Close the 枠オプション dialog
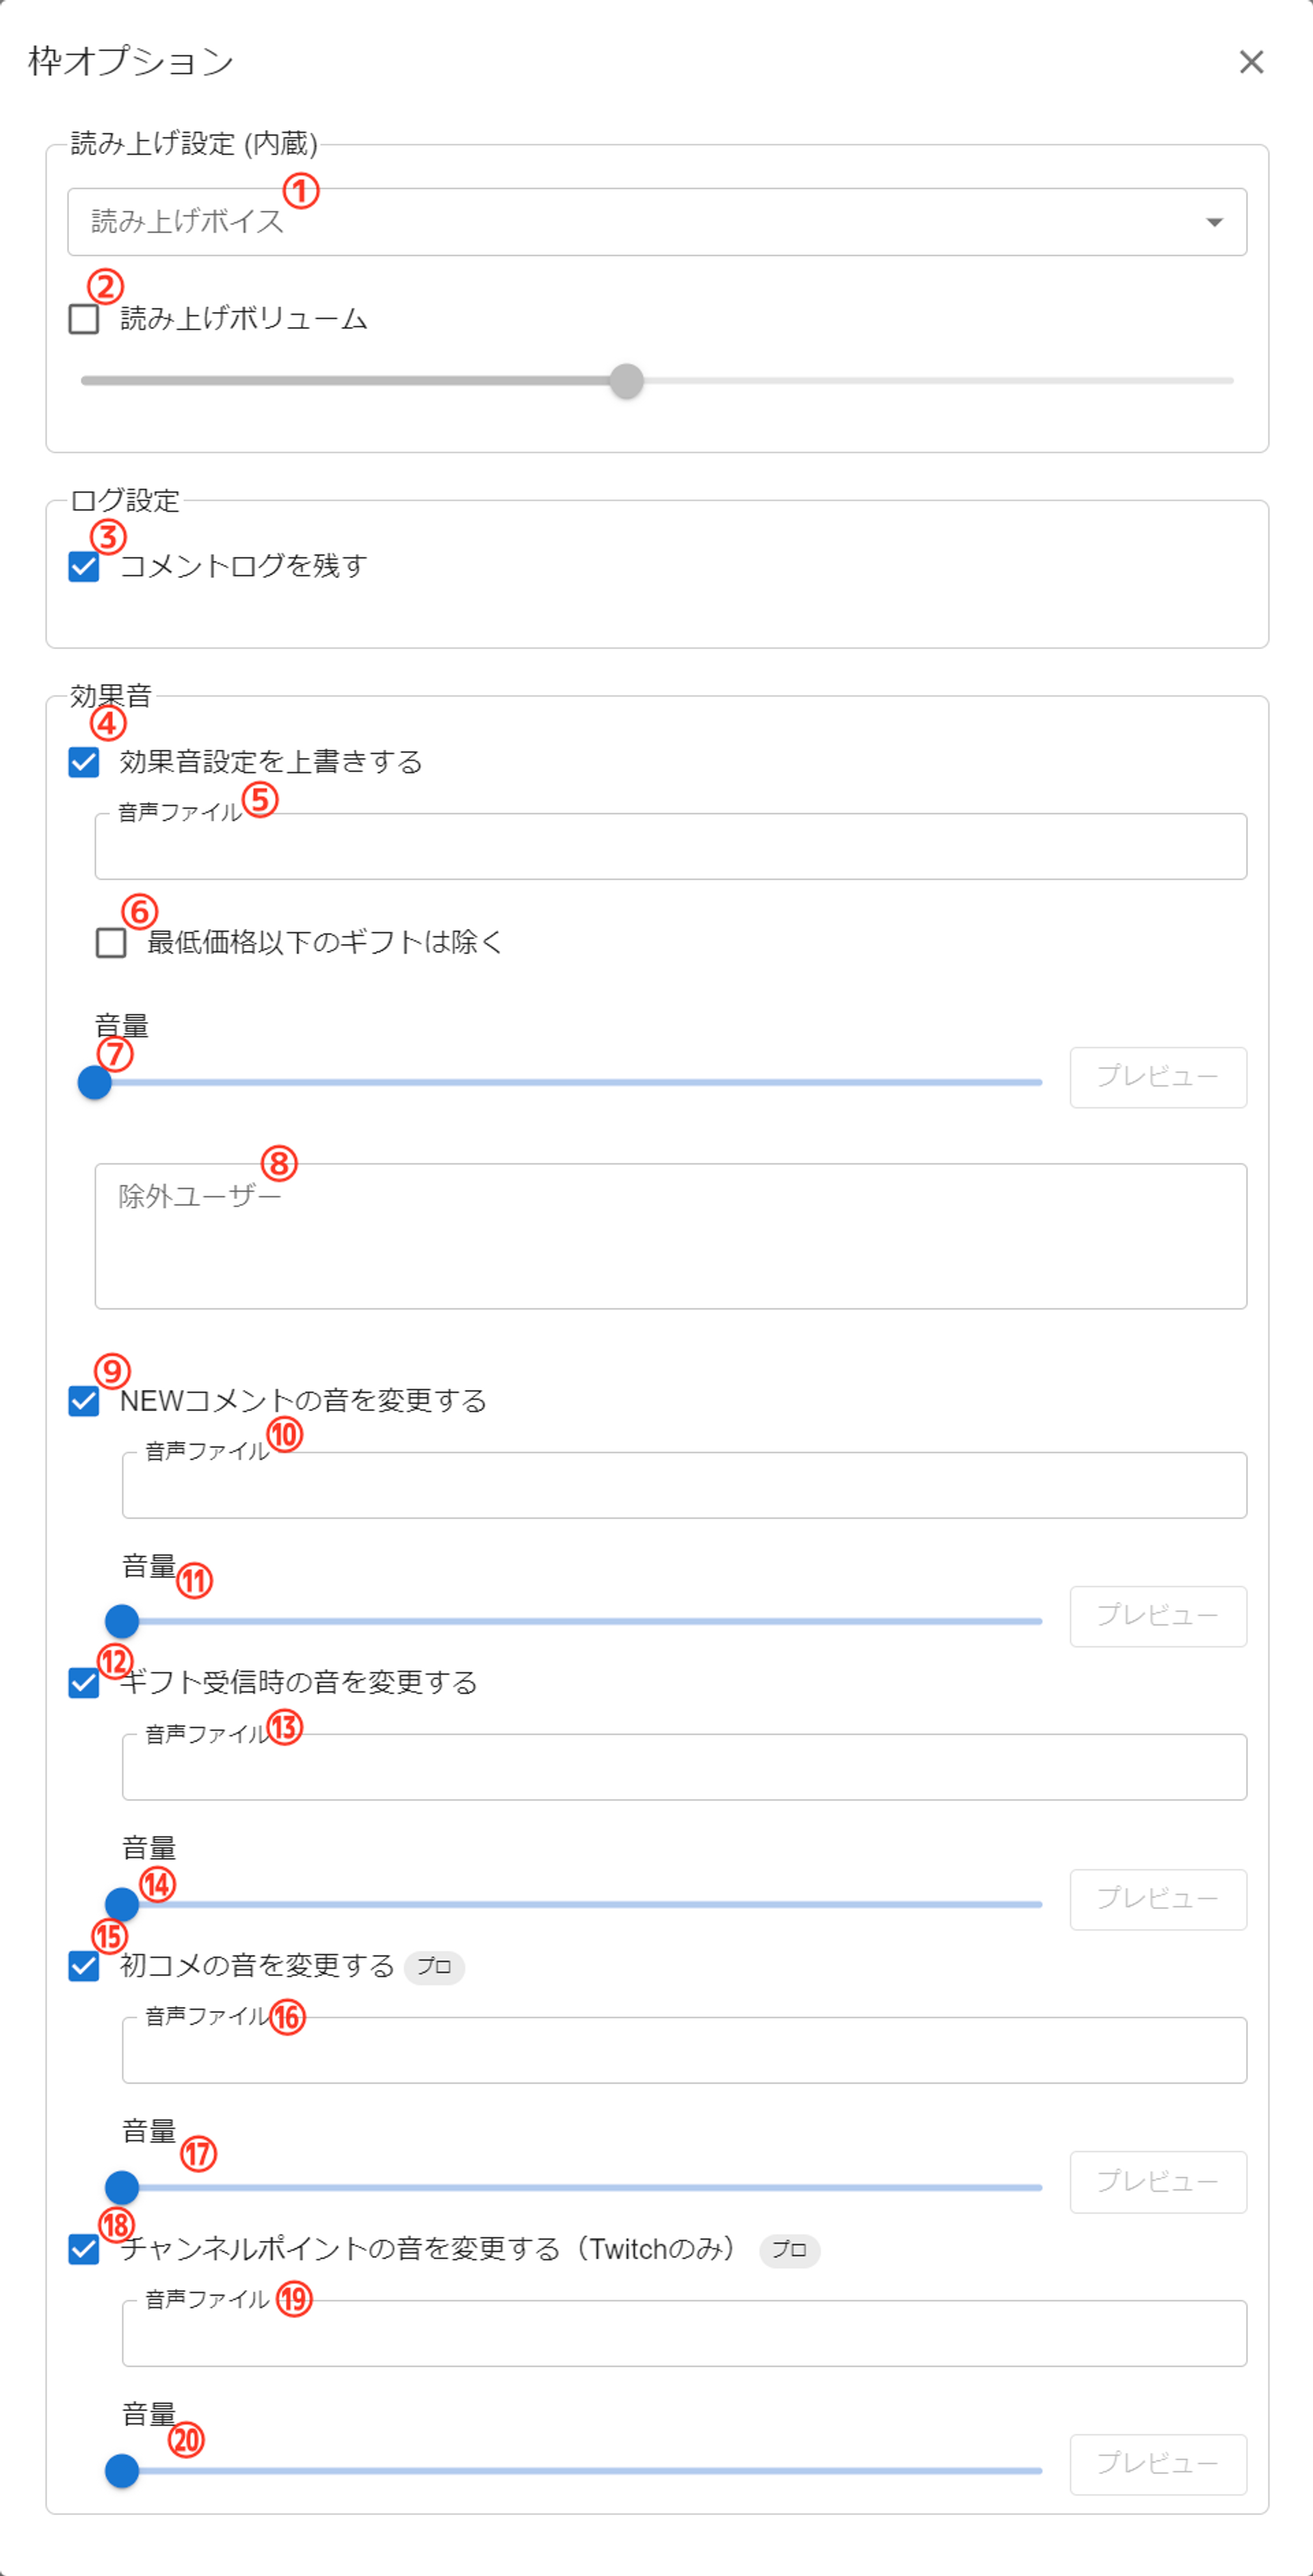The image size is (1313, 2576). click(1251, 62)
